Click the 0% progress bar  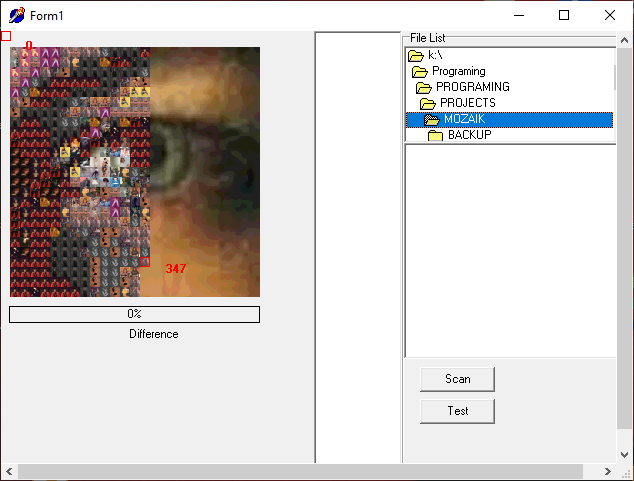[x=134, y=314]
